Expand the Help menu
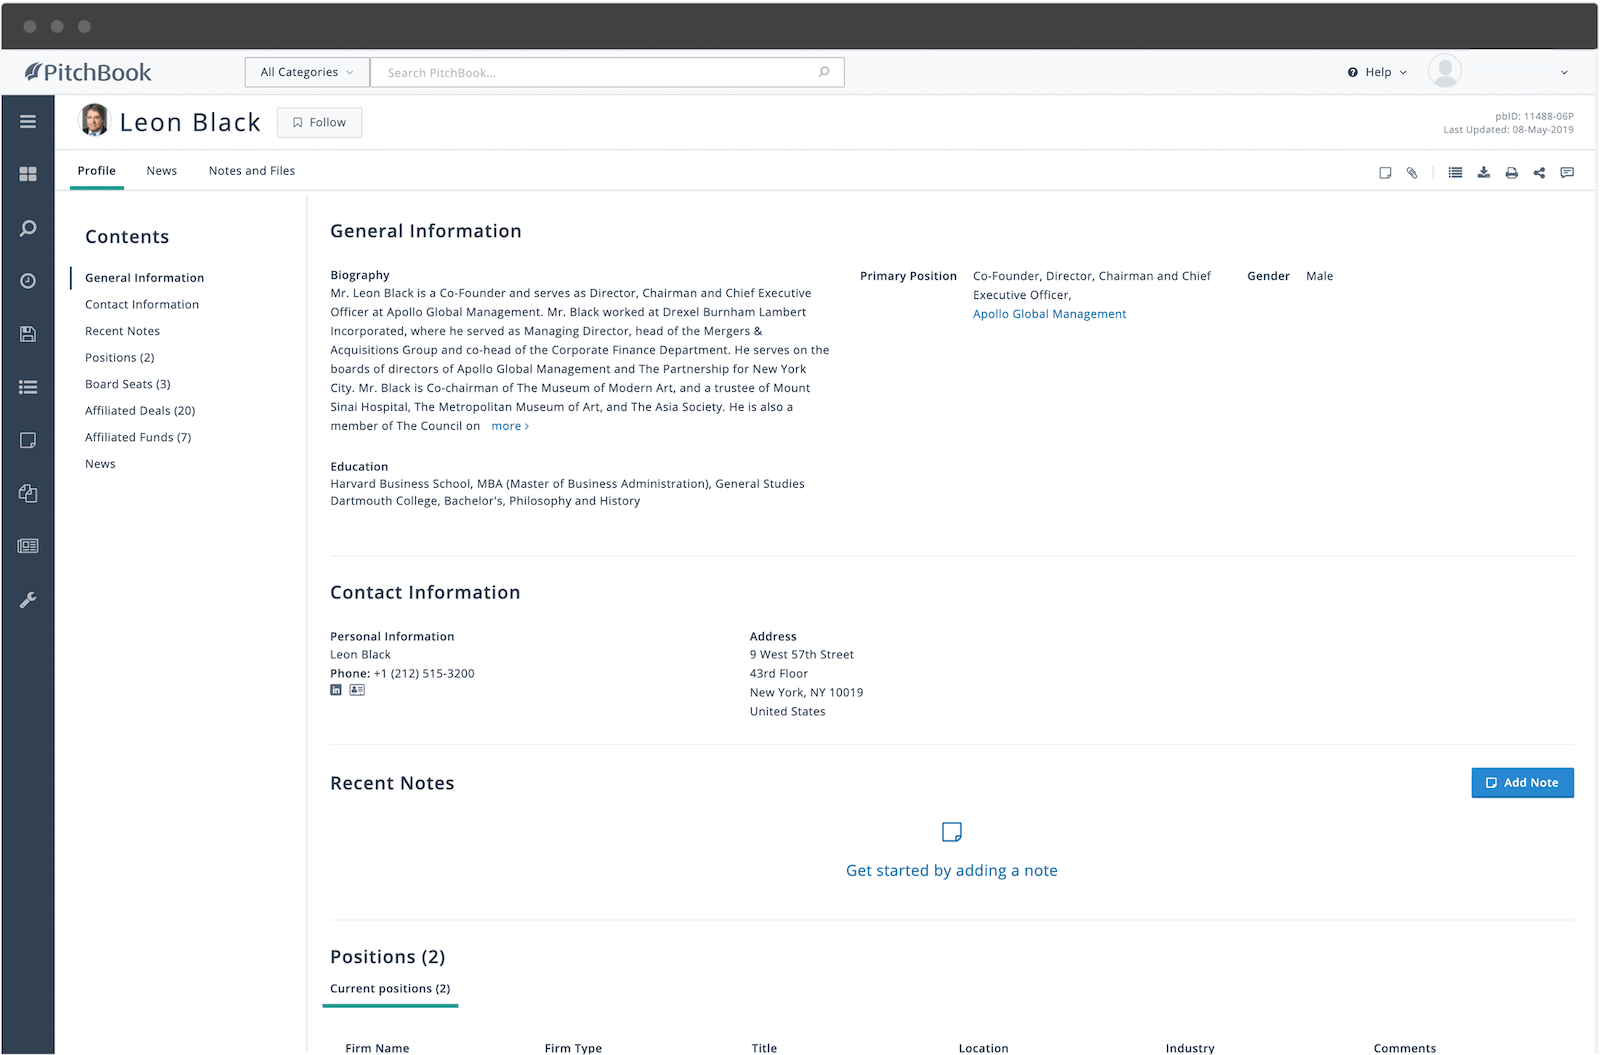This screenshot has width=1600, height=1055. [1377, 72]
